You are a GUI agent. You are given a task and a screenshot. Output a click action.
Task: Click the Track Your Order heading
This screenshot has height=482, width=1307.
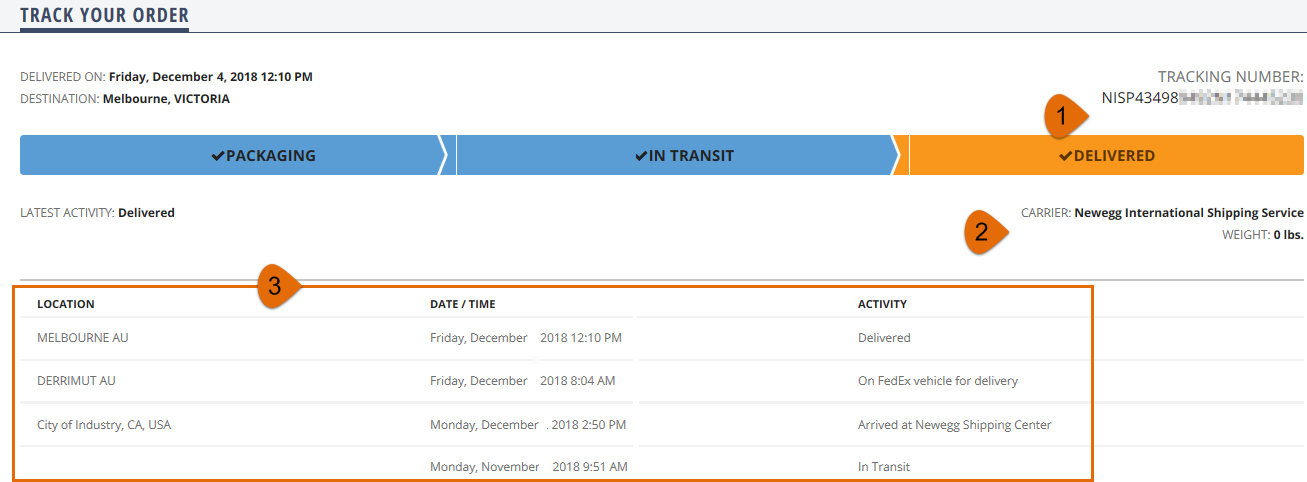(x=104, y=16)
